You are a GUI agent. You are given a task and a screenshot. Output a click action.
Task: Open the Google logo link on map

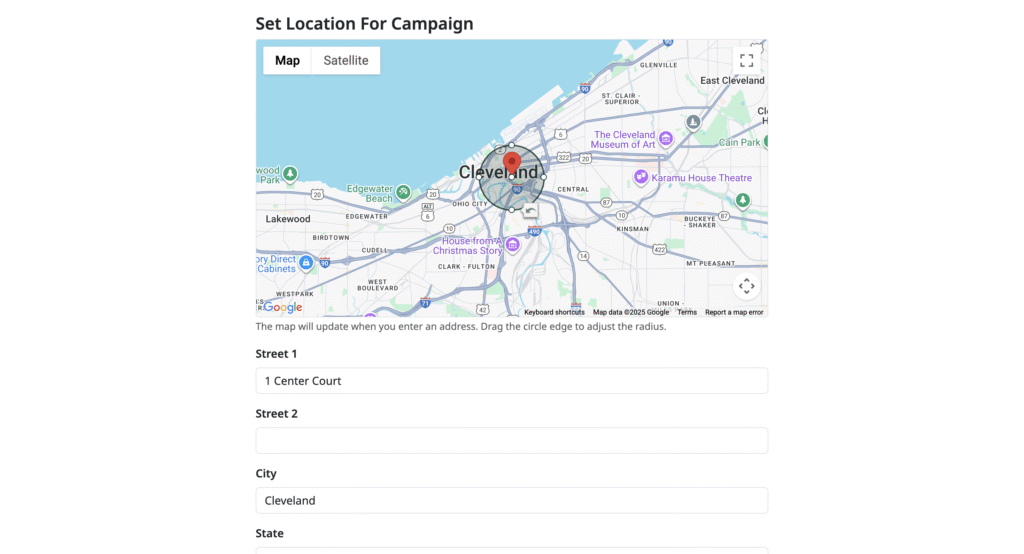tap(283, 307)
